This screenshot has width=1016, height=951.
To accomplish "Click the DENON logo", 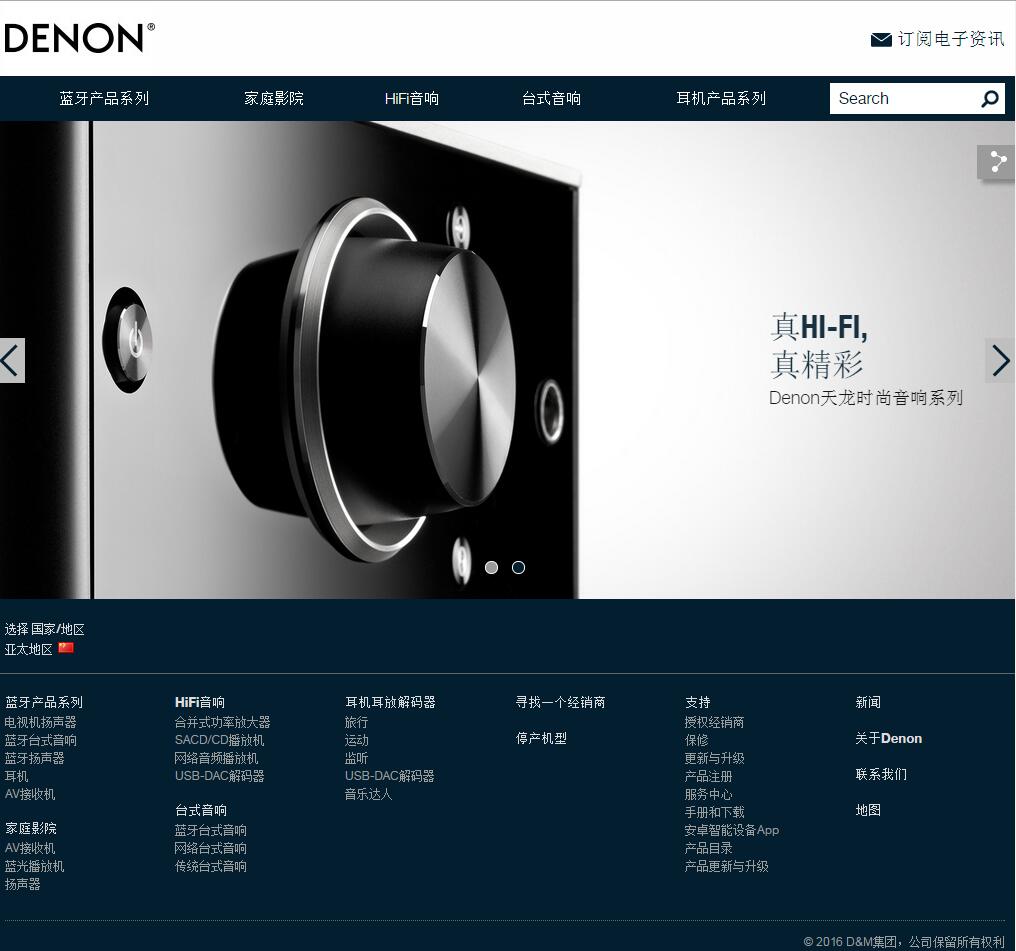I will pyautogui.click(x=79, y=38).
